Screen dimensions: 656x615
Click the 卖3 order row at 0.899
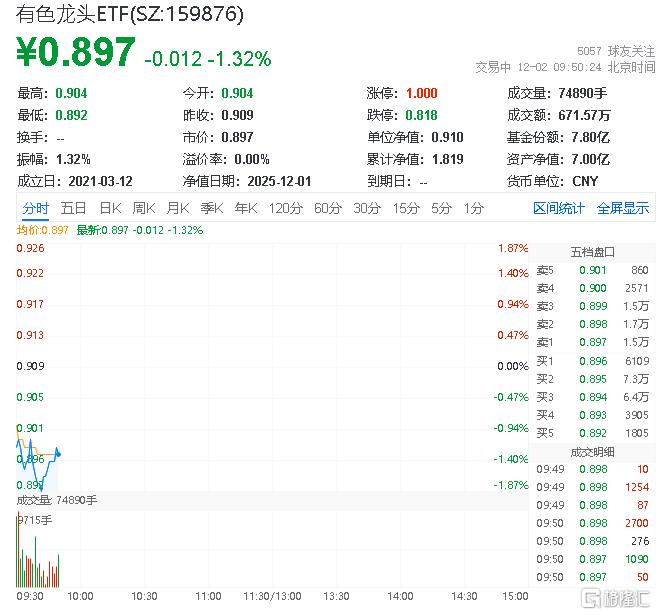pyautogui.click(x=592, y=306)
